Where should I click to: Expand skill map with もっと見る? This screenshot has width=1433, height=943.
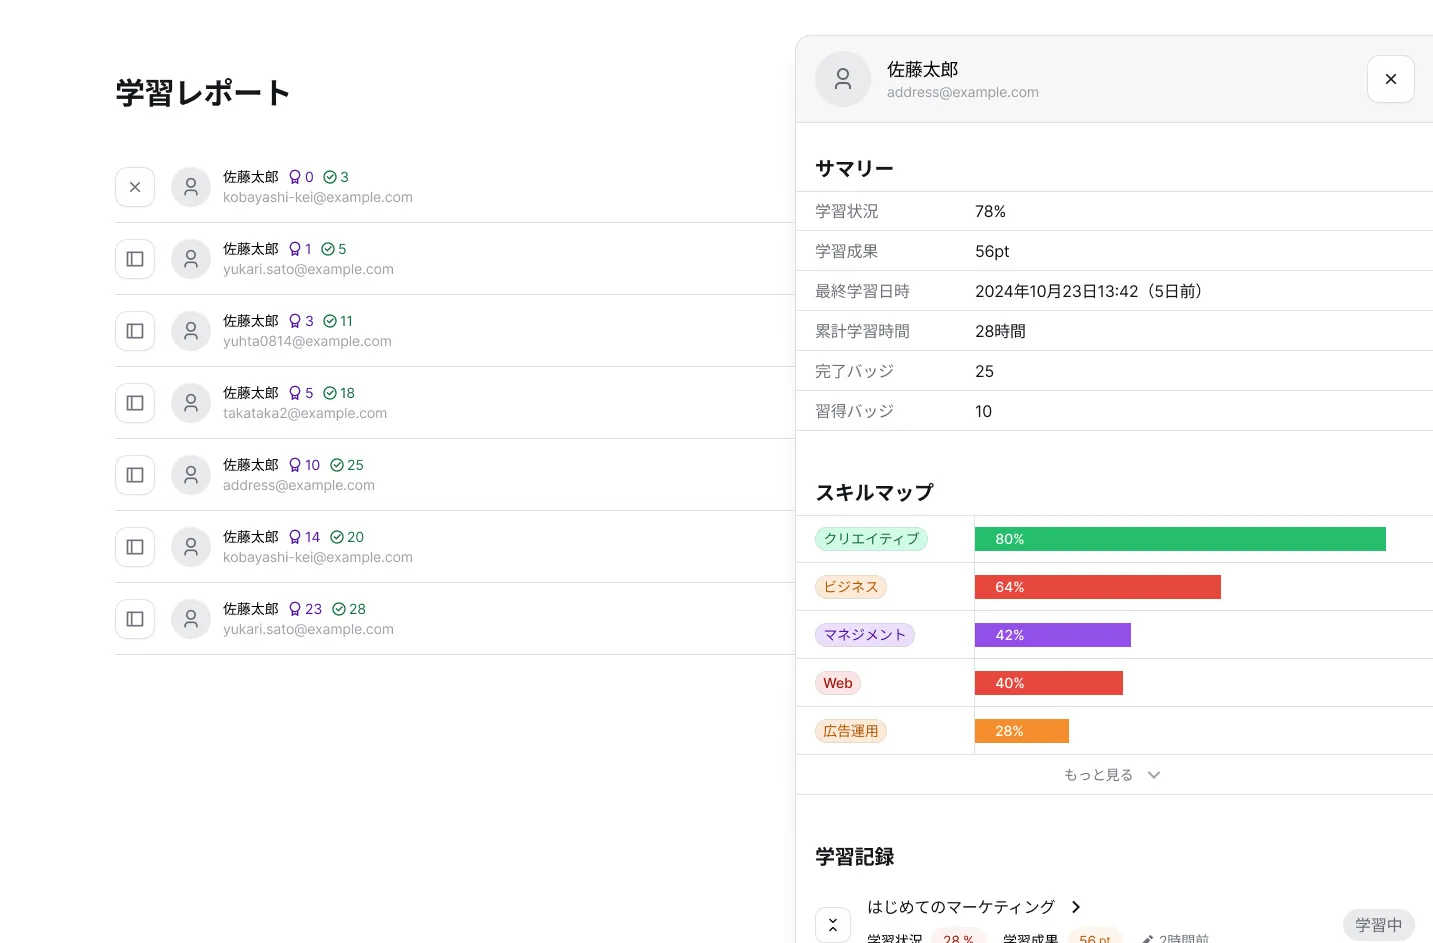pyautogui.click(x=1113, y=775)
